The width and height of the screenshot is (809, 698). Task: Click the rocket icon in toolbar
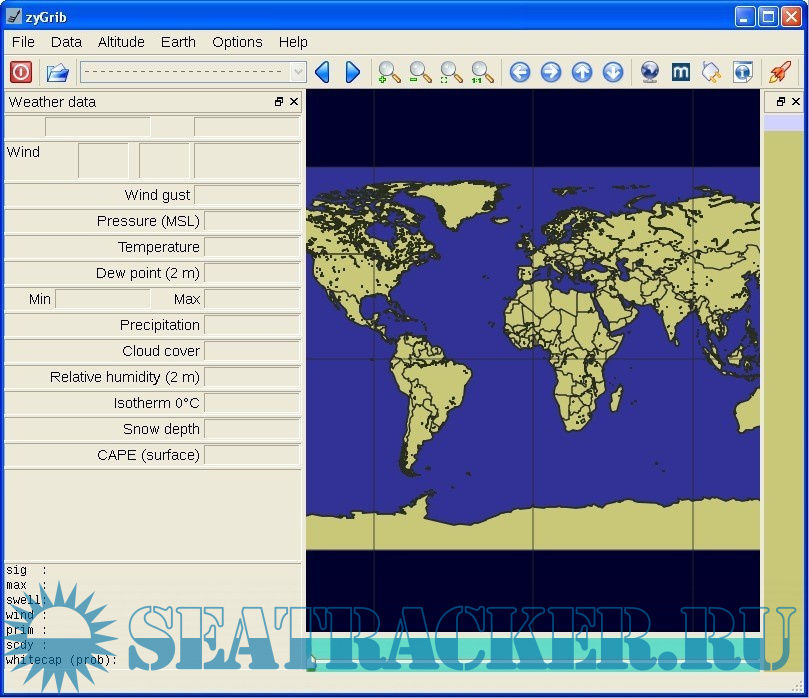click(x=779, y=72)
